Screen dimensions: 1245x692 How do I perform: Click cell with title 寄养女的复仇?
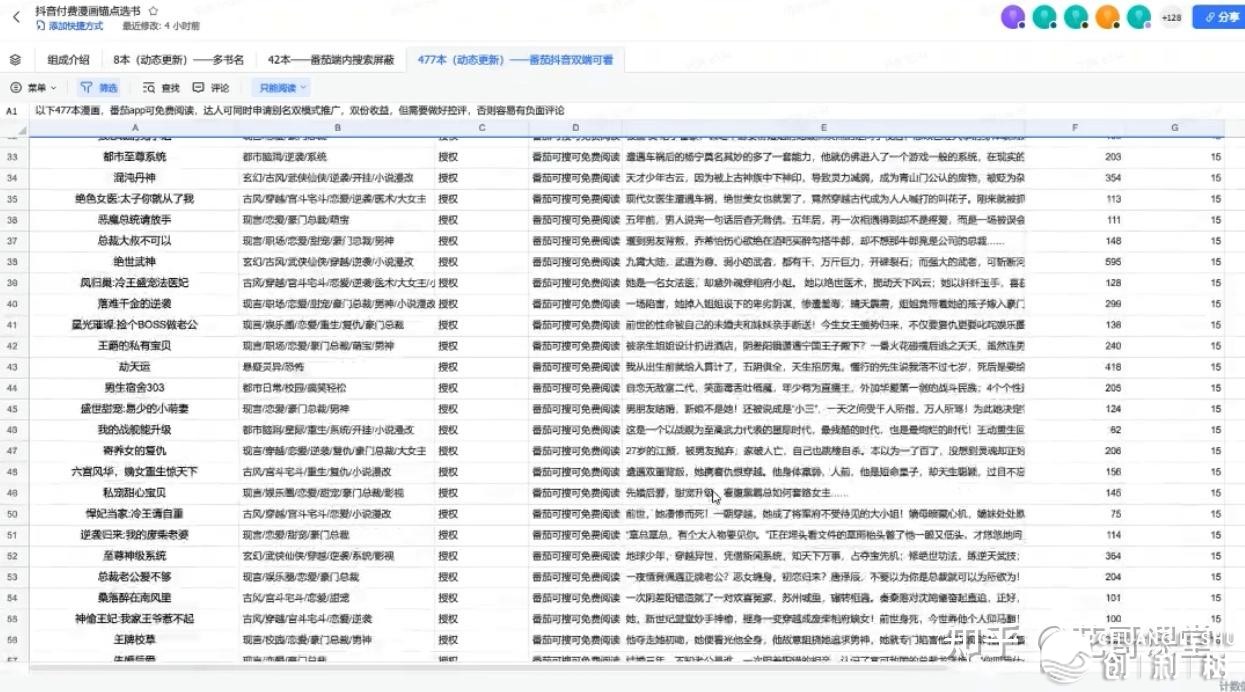click(x=133, y=451)
